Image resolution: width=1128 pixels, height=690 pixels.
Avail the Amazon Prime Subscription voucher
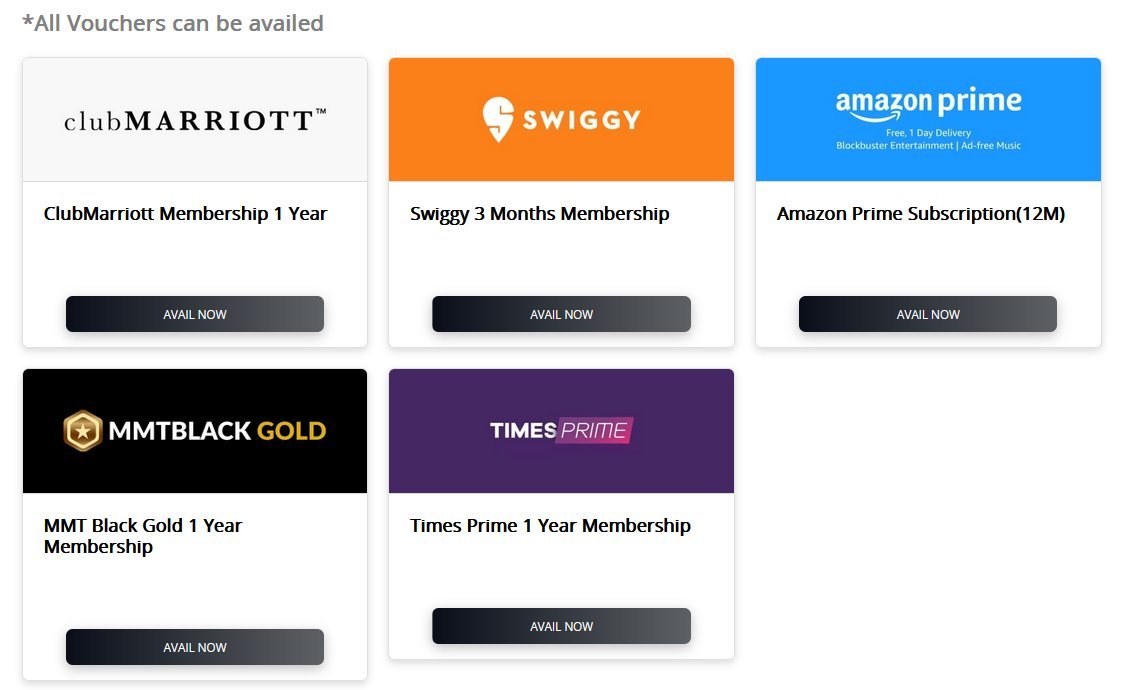pyautogui.click(x=928, y=314)
